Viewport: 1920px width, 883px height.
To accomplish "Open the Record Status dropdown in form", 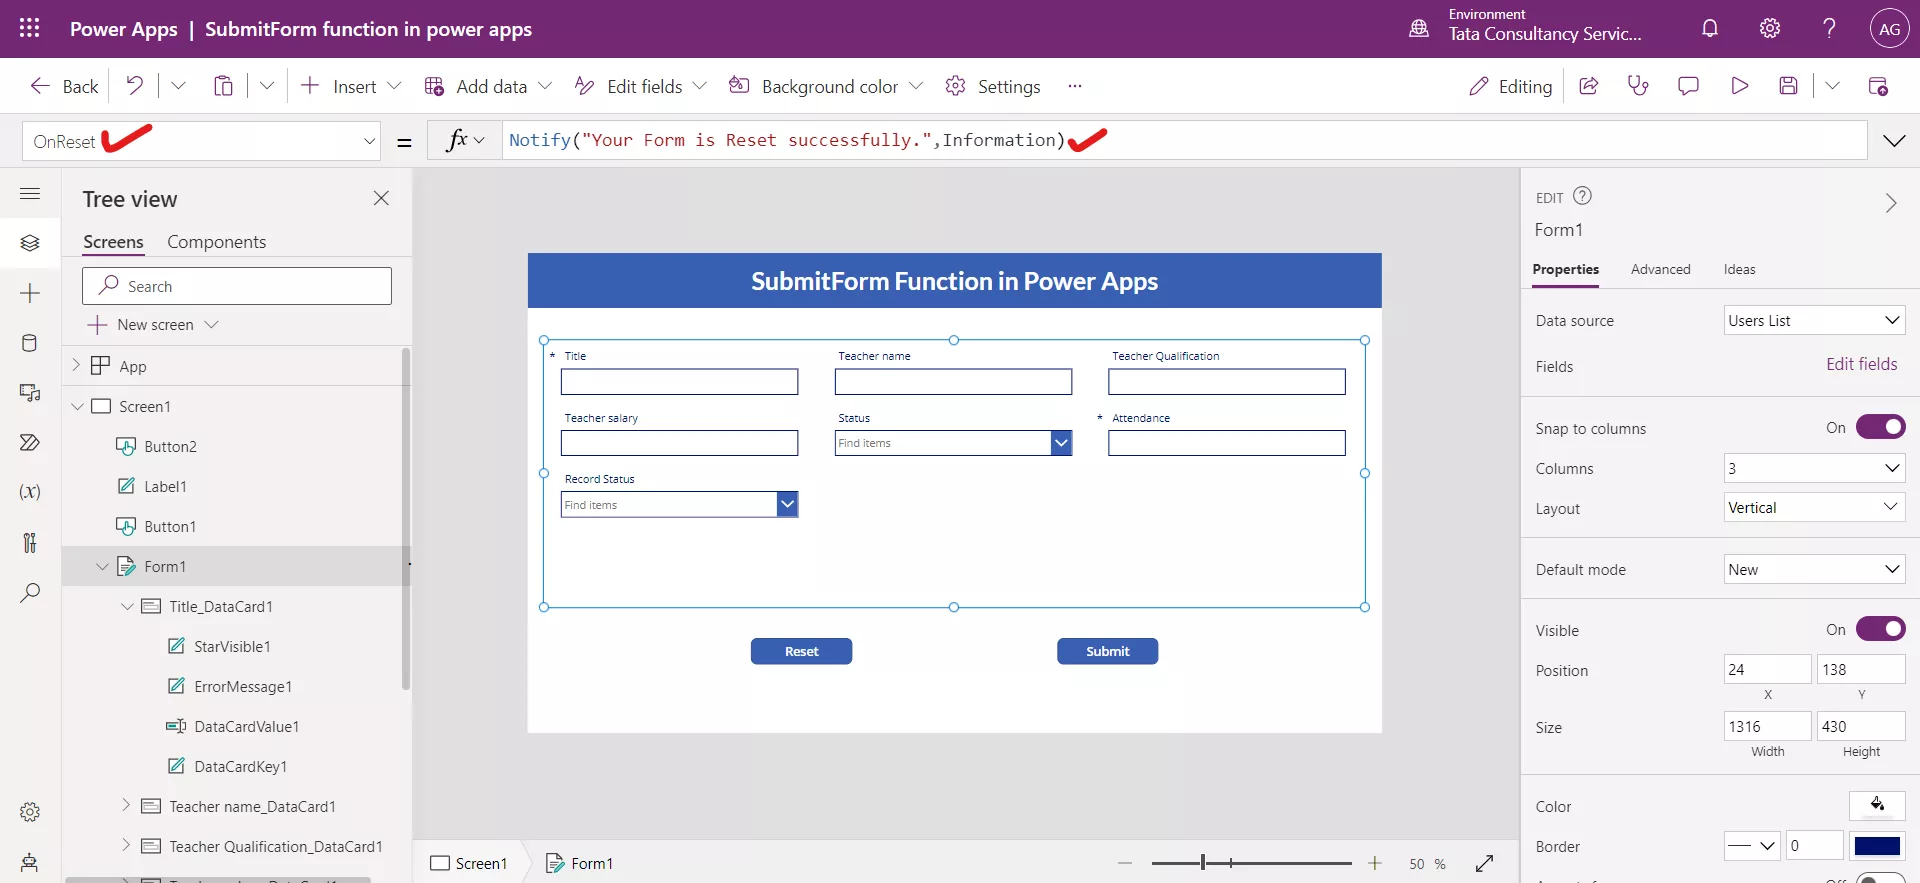I will tap(787, 504).
